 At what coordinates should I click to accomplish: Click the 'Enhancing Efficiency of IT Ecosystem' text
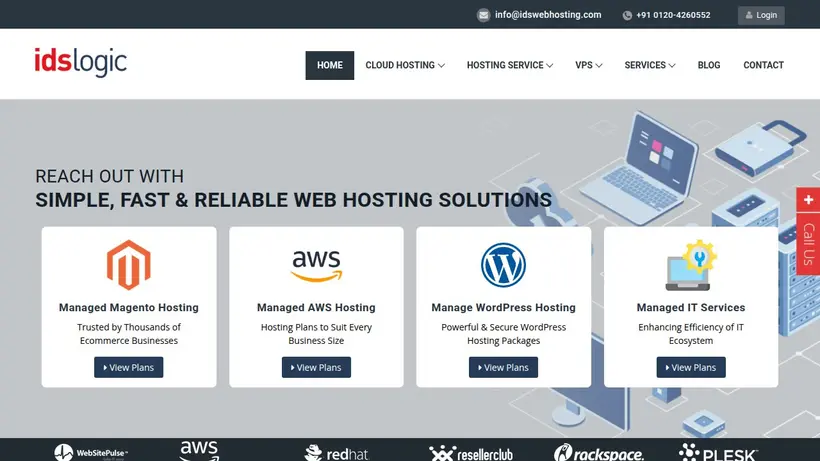click(691, 333)
